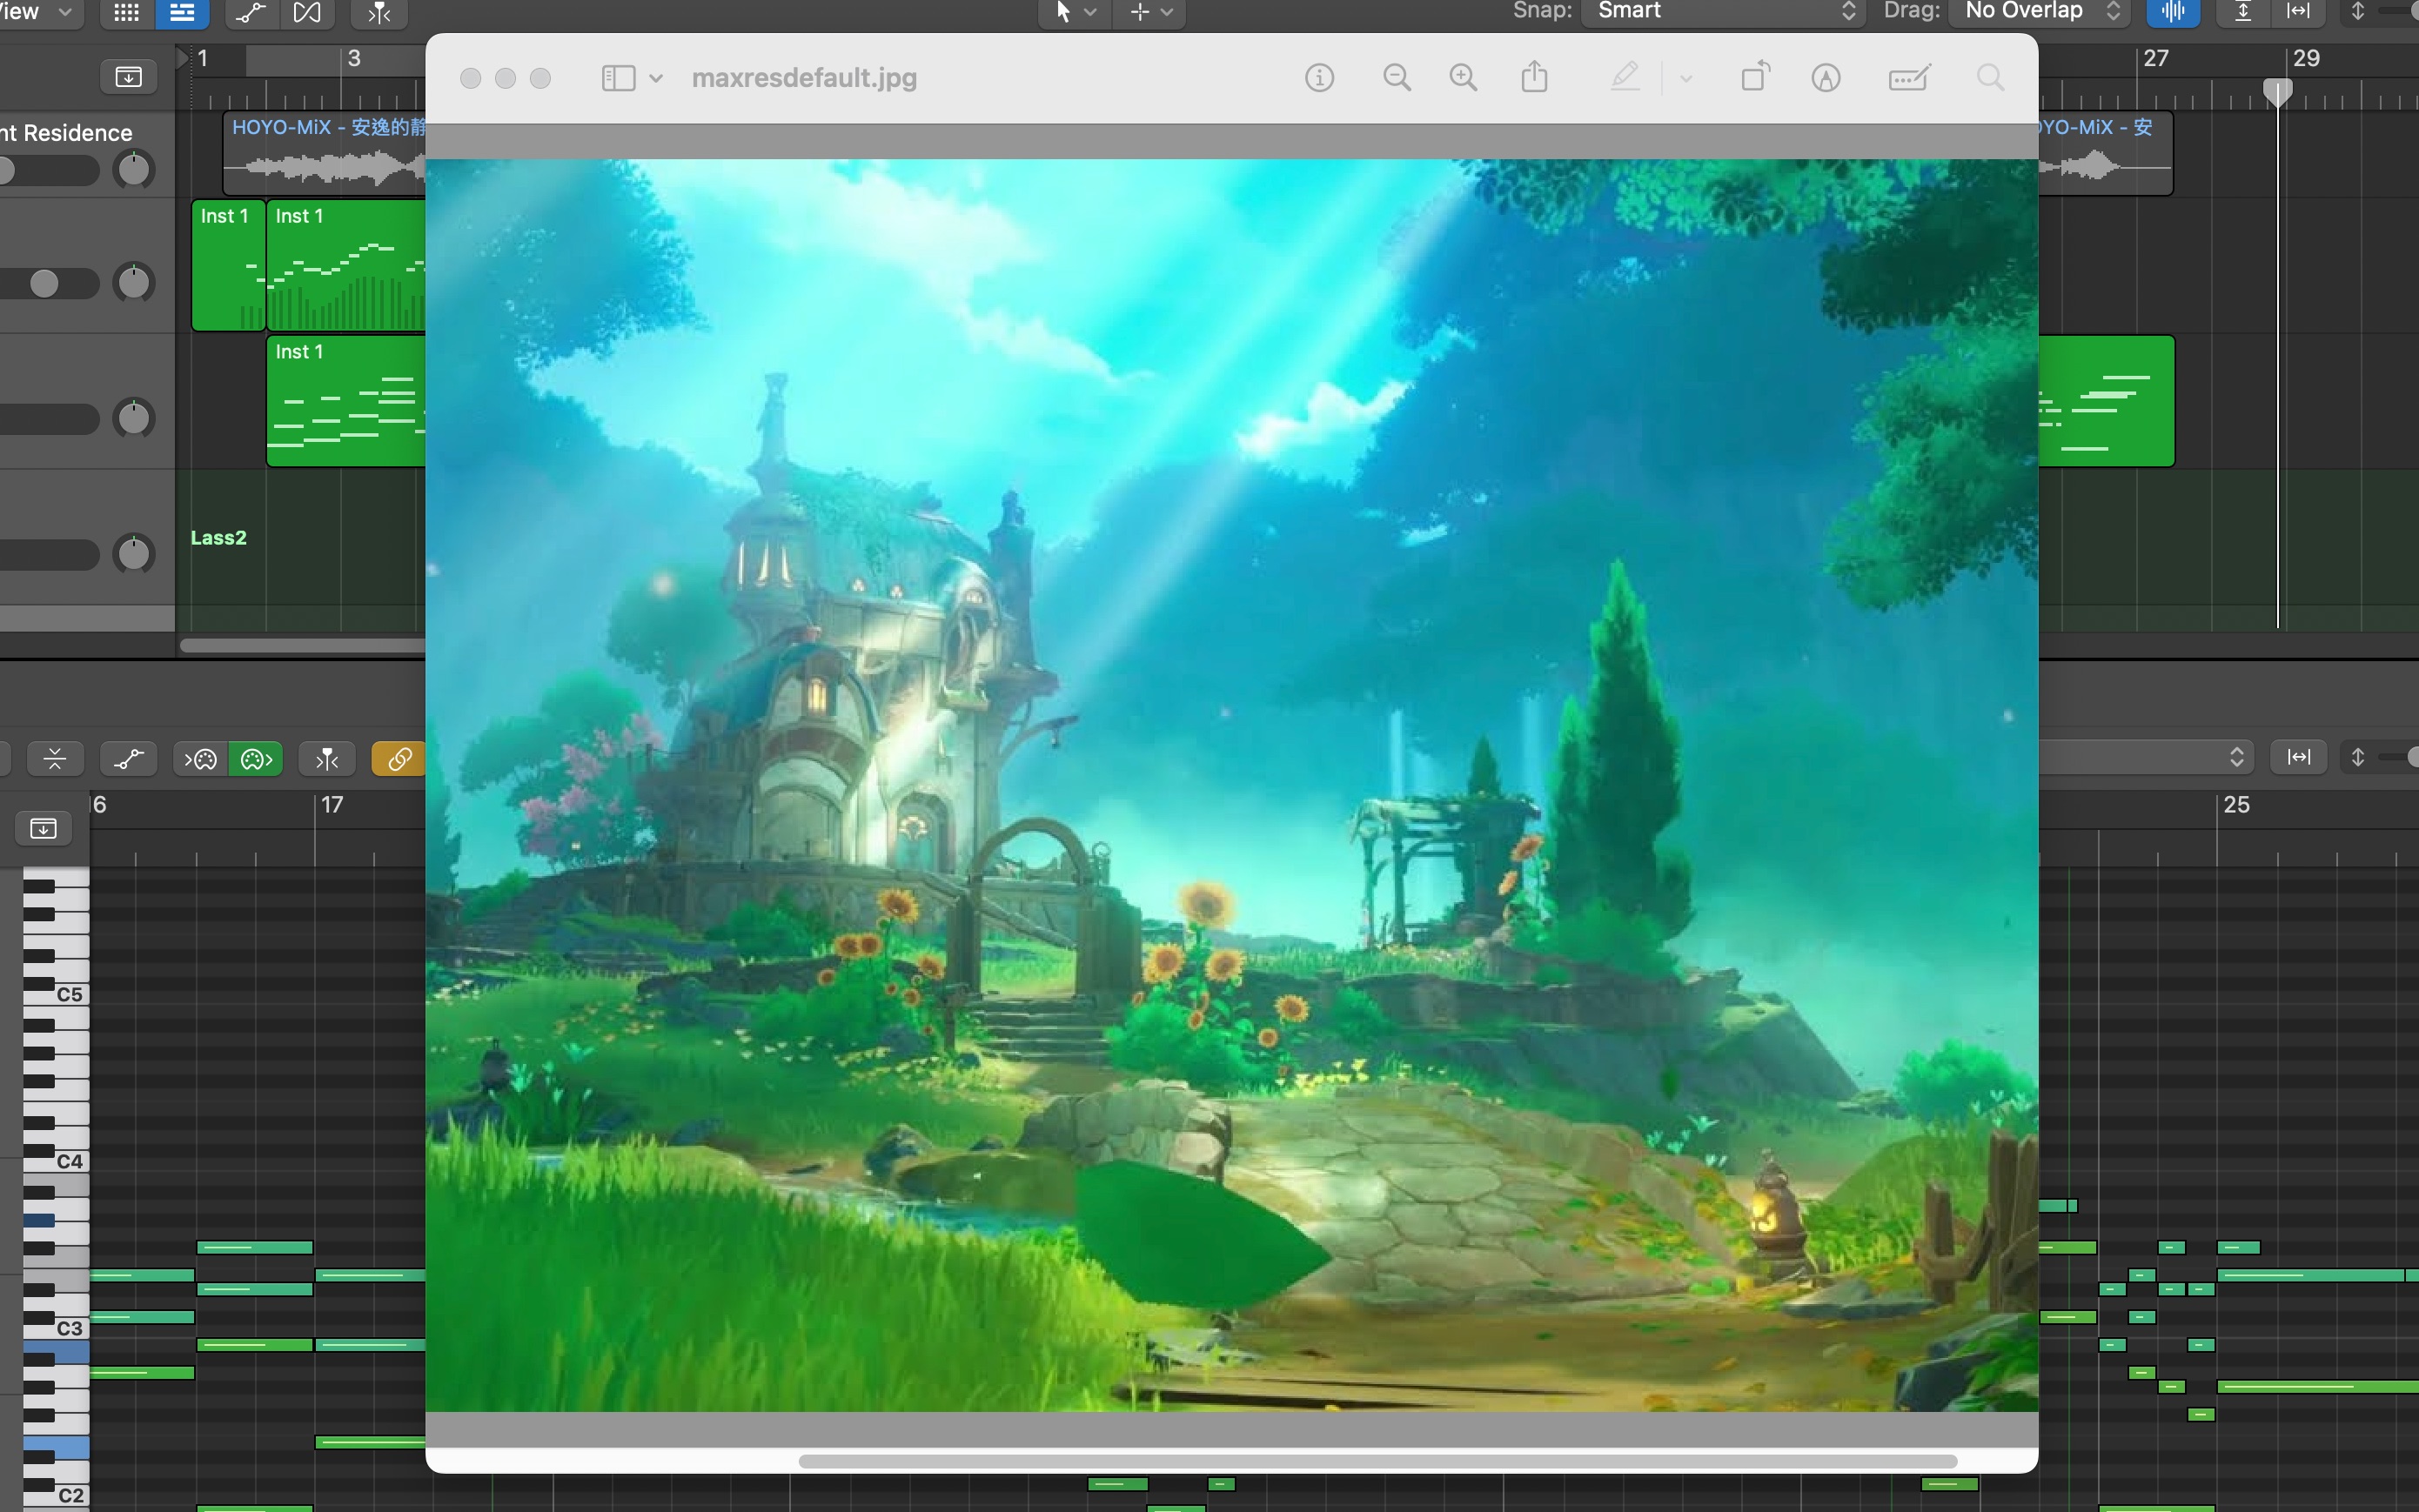Click the playhead marker near bar 29

(2277, 94)
